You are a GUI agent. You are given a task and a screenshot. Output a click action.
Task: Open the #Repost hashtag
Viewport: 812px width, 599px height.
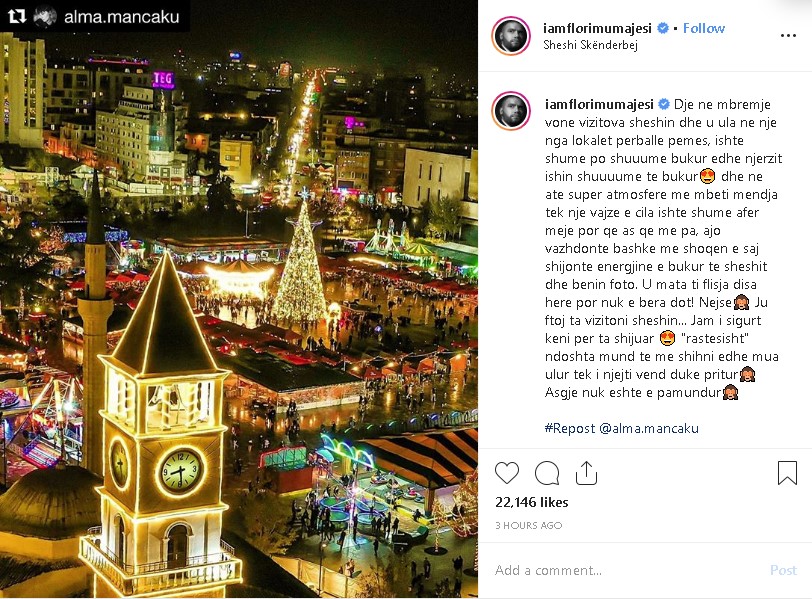click(x=570, y=428)
